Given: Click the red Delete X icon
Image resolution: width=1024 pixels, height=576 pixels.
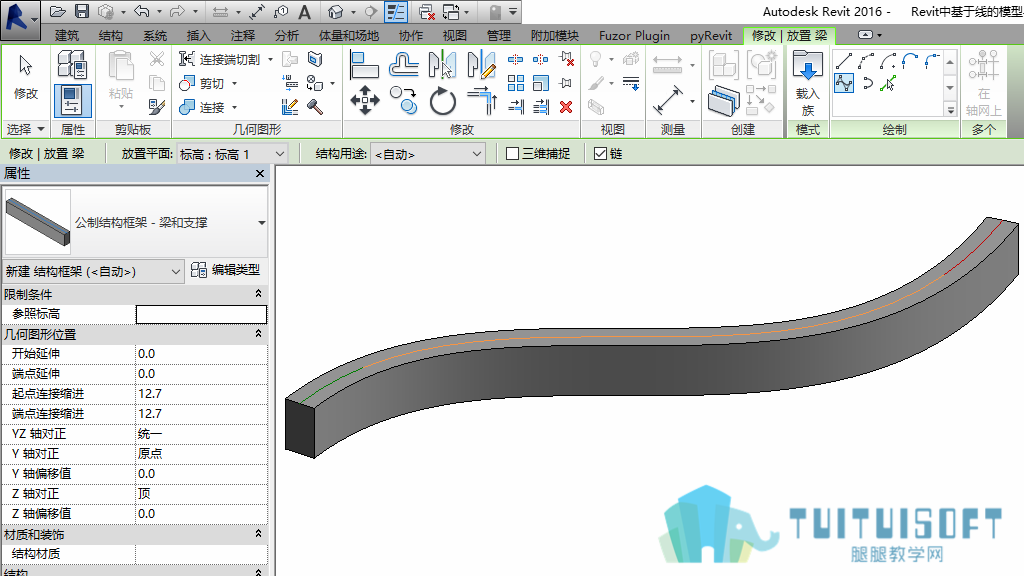Looking at the screenshot, I should 566,107.
